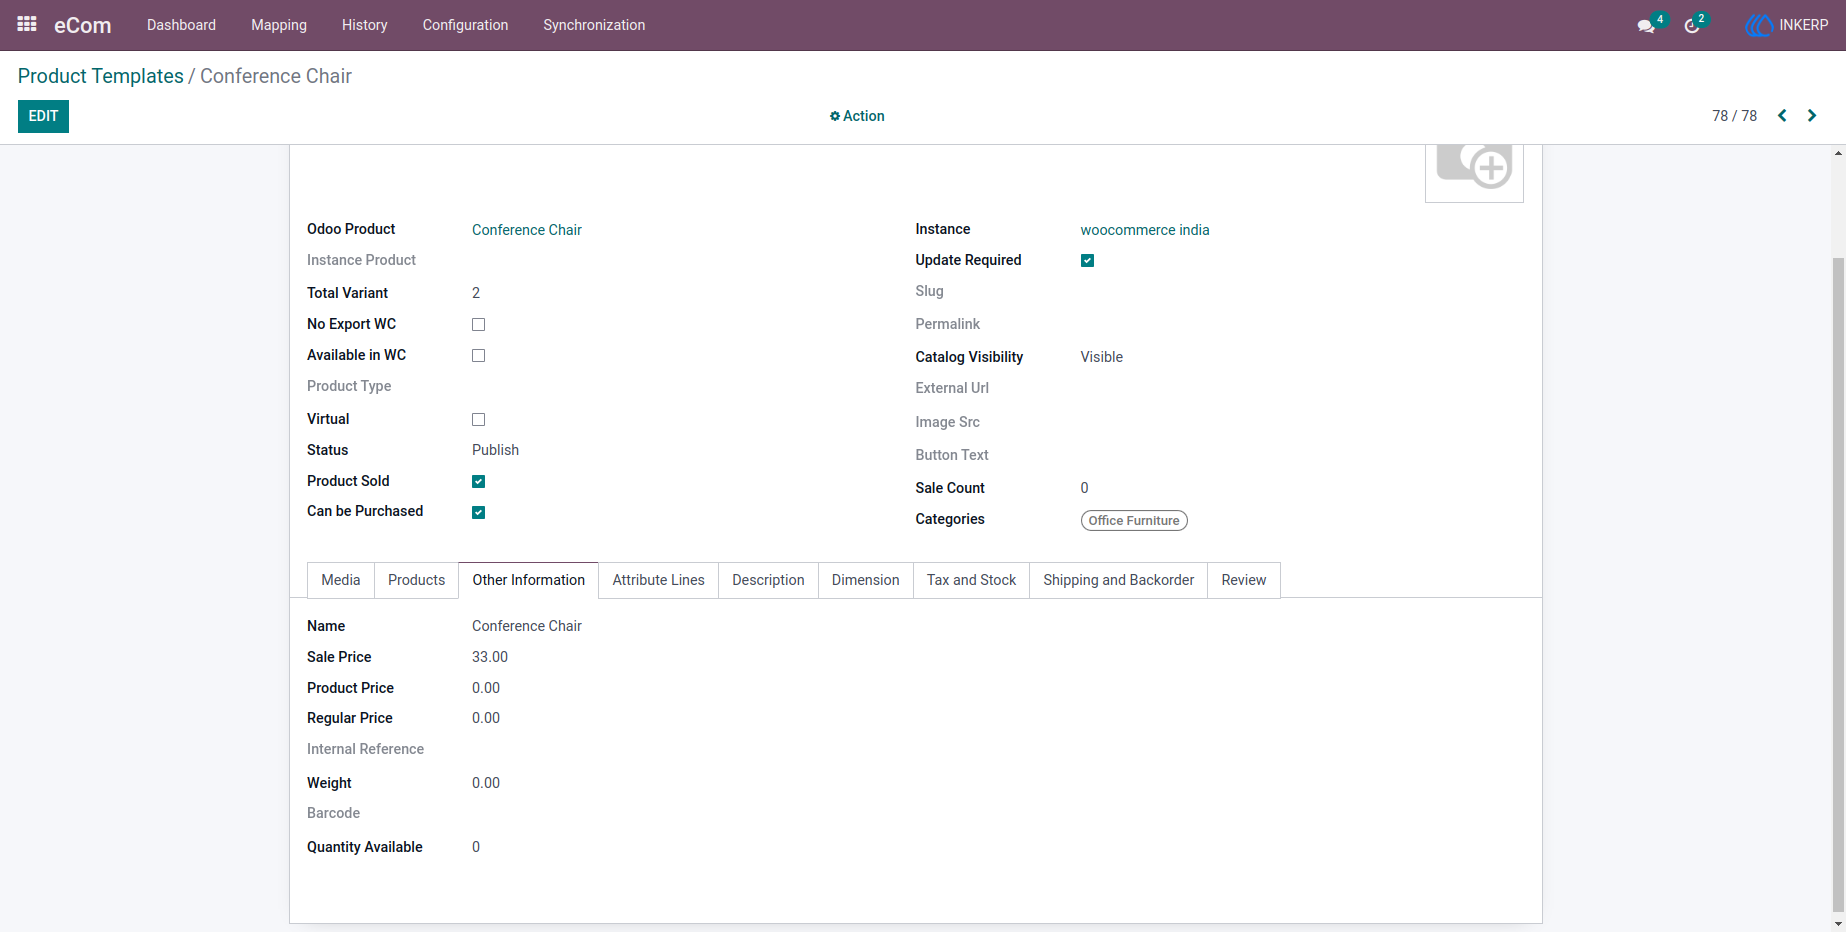Click the Office Furniture category tag
Viewport: 1846px width, 932px height.
[1134, 521]
